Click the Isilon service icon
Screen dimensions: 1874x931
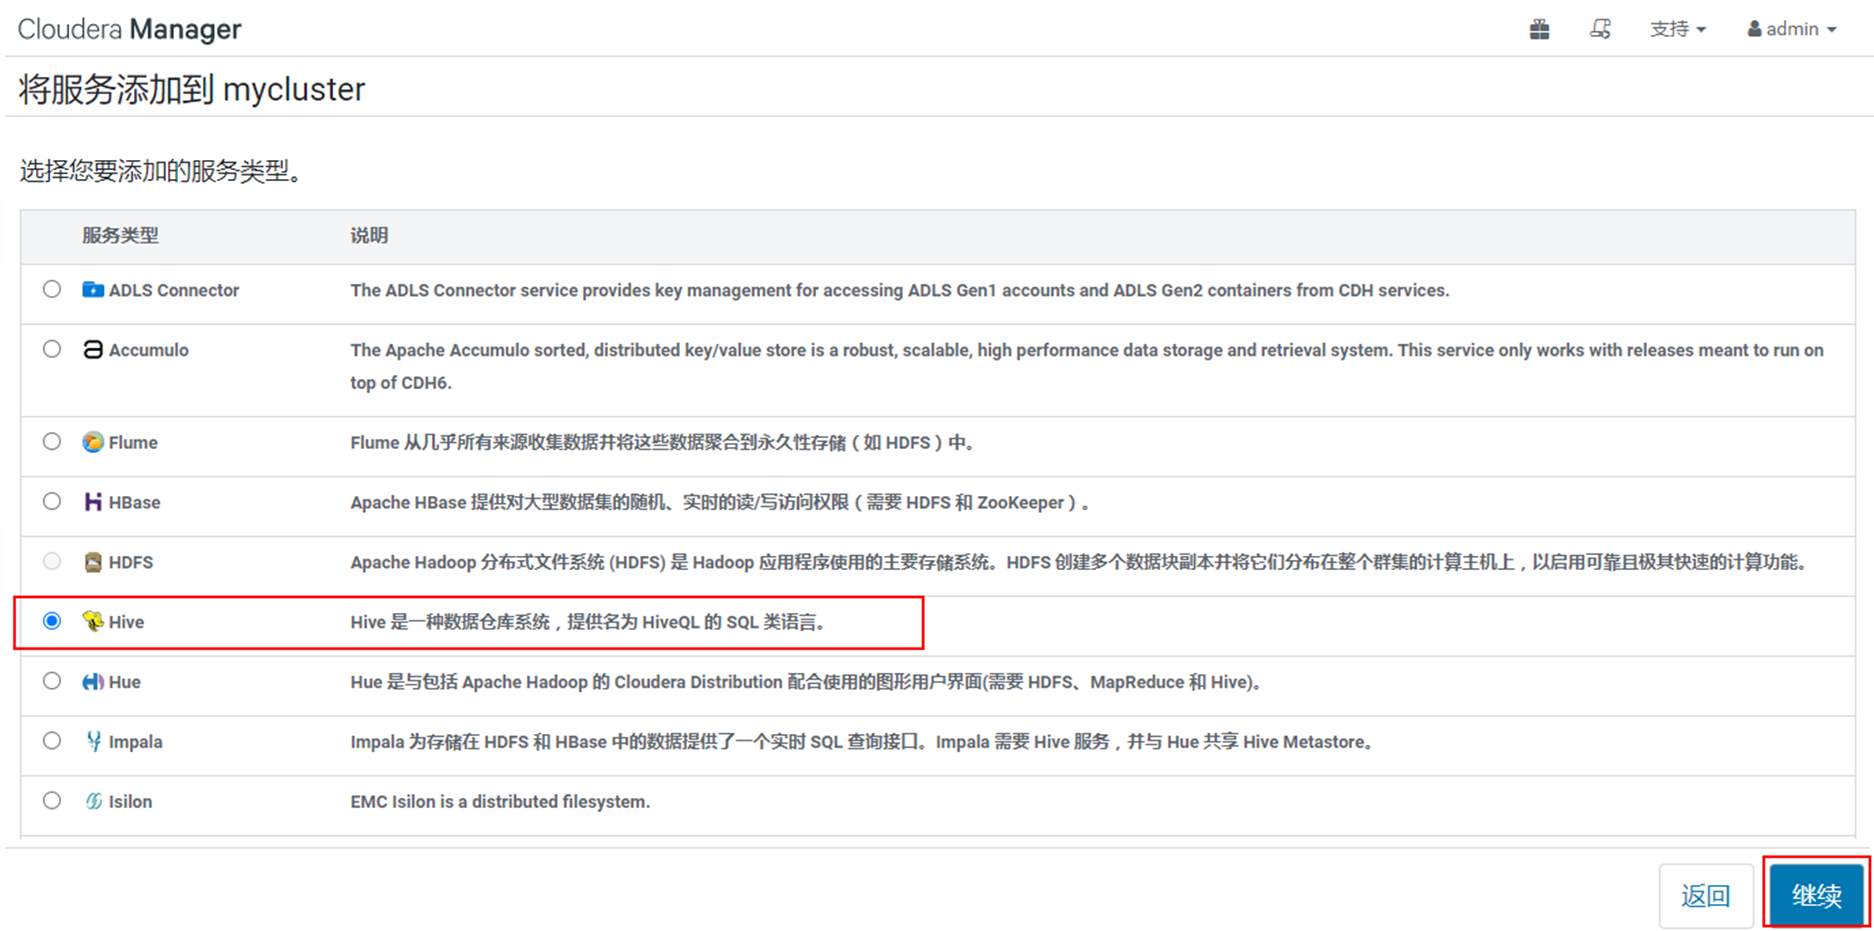coord(93,801)
